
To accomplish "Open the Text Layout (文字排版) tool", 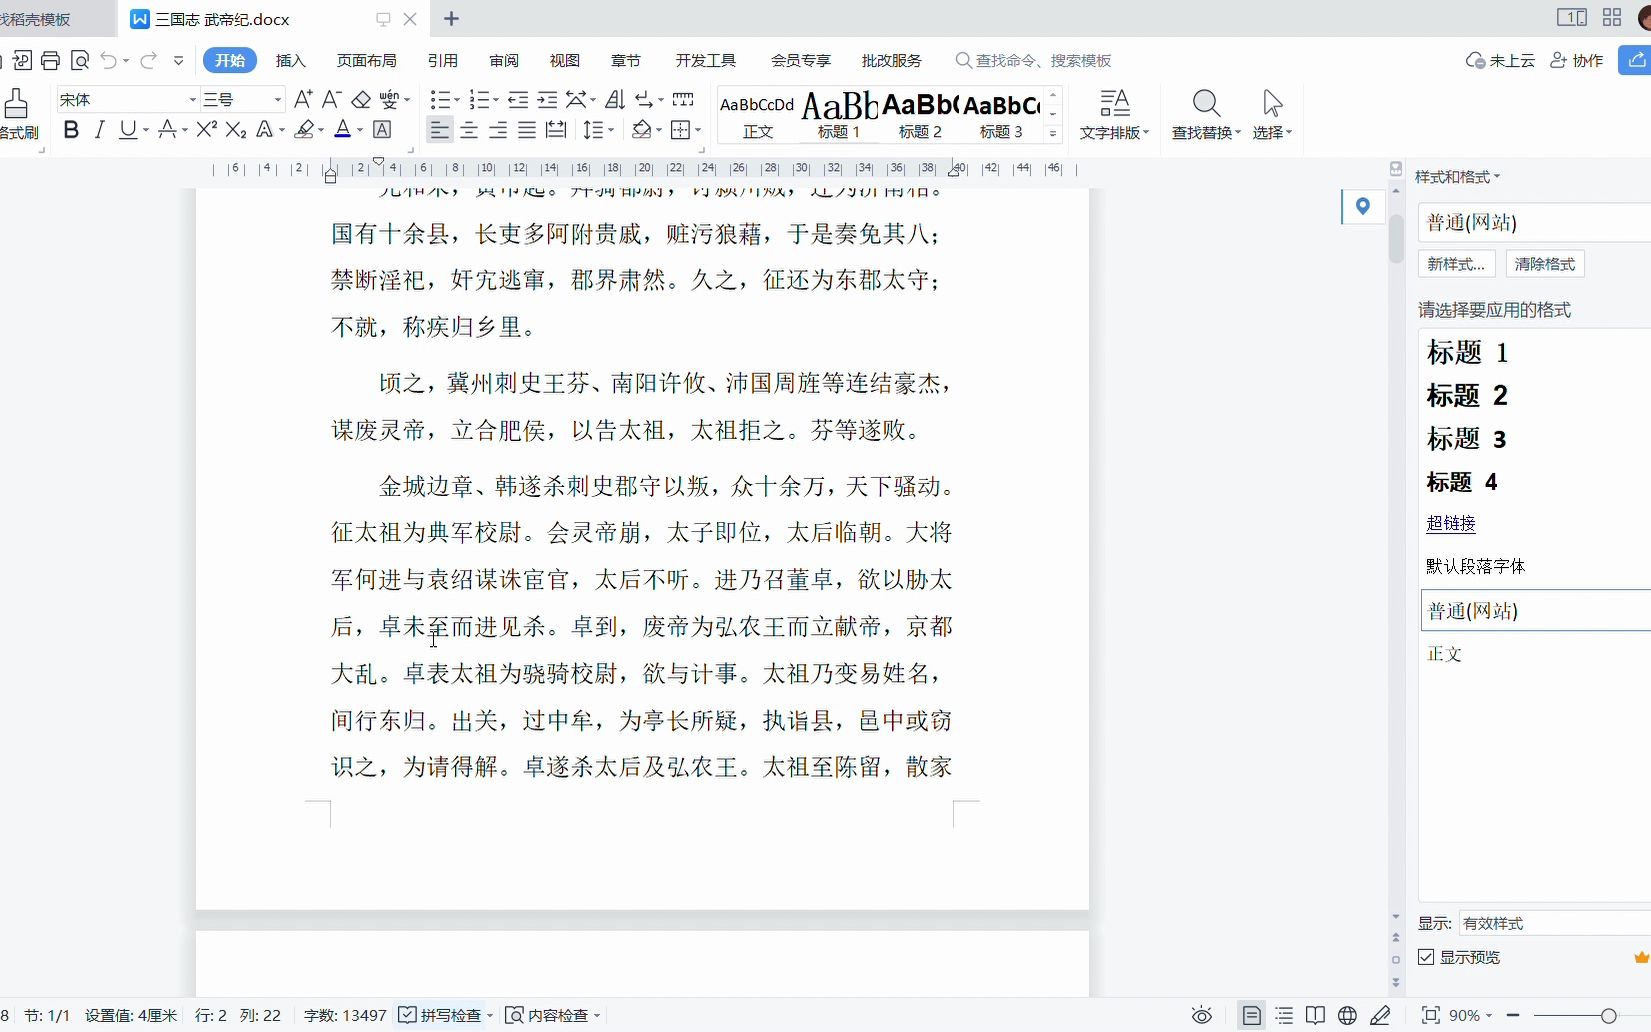I will (1114, 115).
